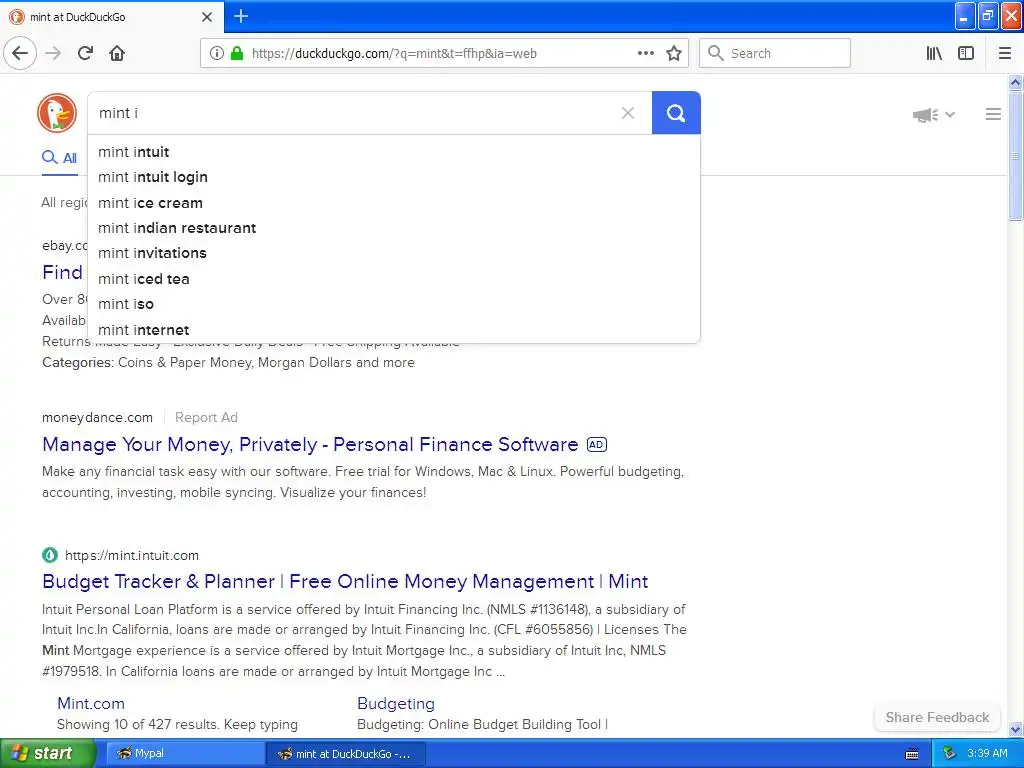Open 'Manage Your Money, Privately' result
The image size is (1024, 768).
click(310, 445)
